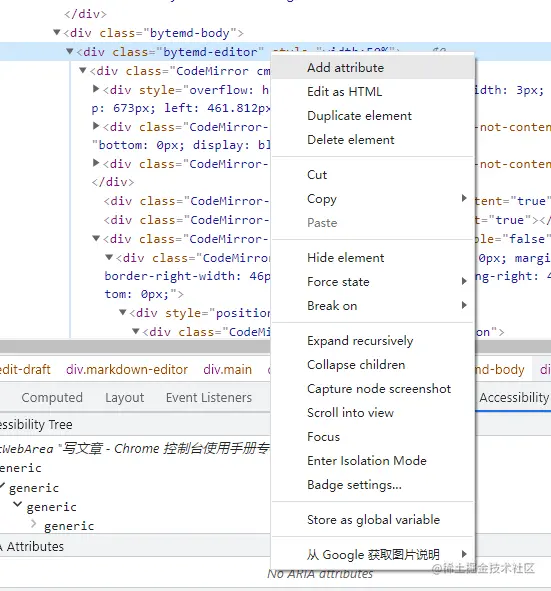
Task: Collapse the CodeMirror cm div node
Action: pos(83,70)
